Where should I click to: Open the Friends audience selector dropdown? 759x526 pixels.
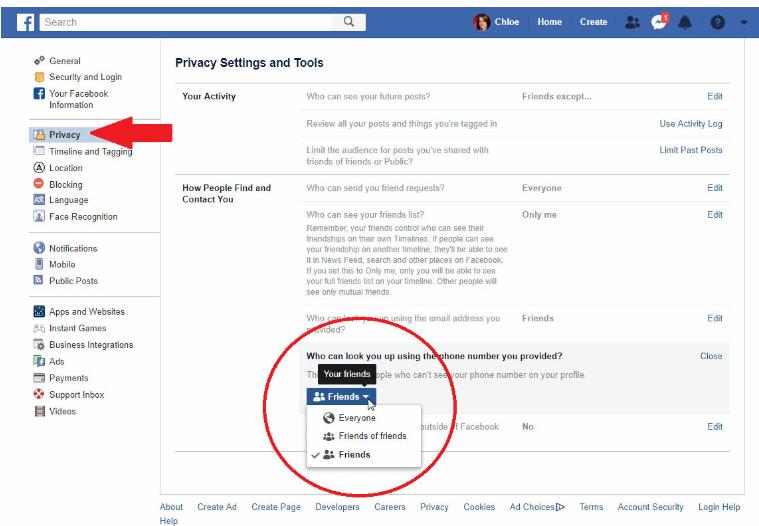pos(341,397)
